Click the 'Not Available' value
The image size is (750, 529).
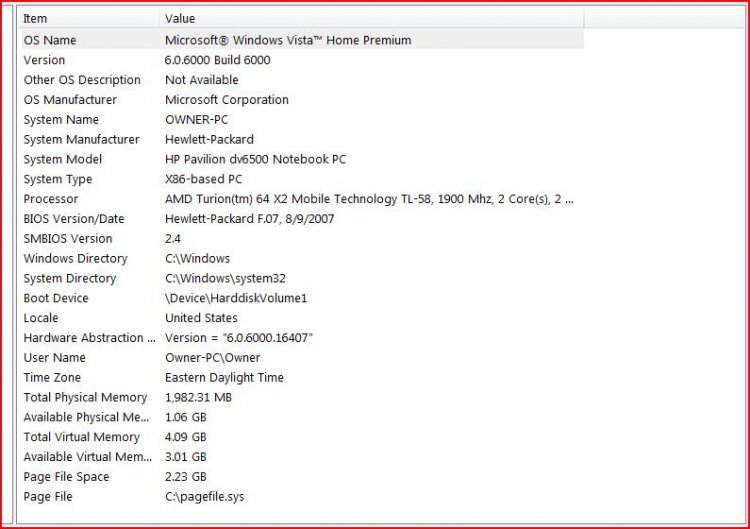(x=201, y=80)
